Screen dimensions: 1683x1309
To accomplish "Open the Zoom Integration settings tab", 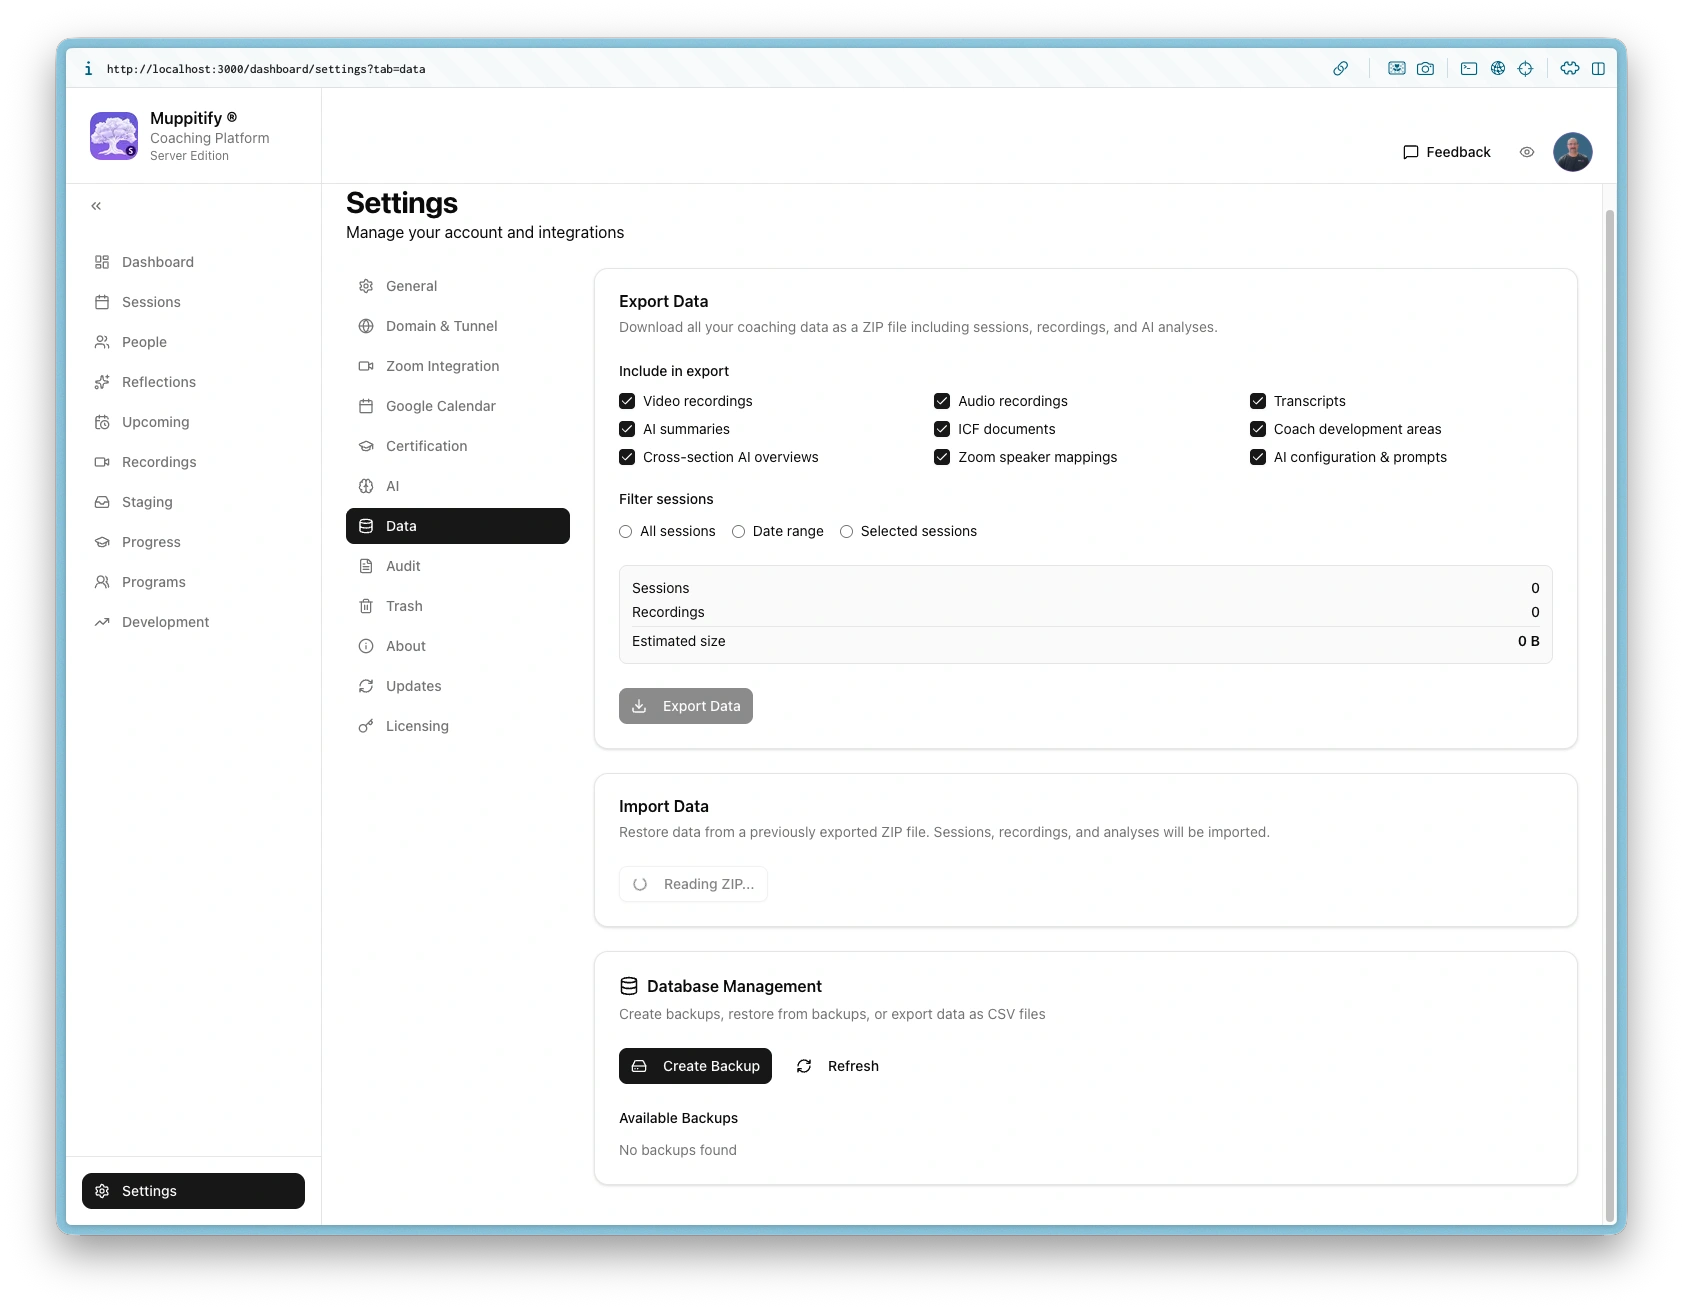I will (442, 366).
